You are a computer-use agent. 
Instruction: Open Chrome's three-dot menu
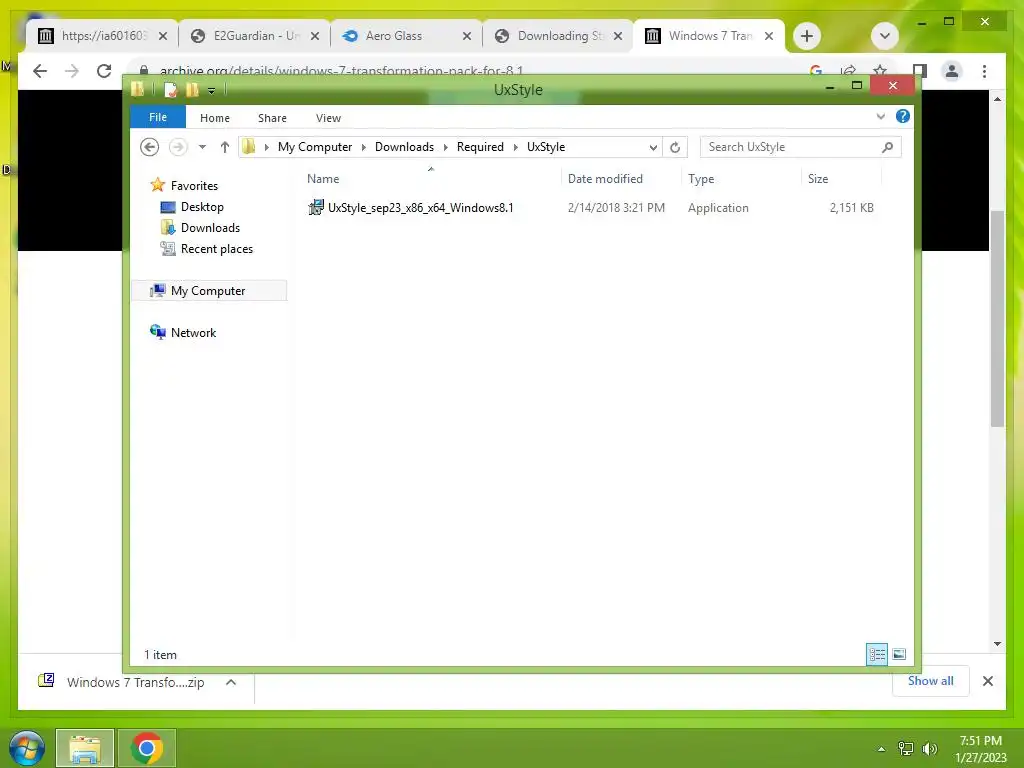pyautogui.click(x=984, y=71)
